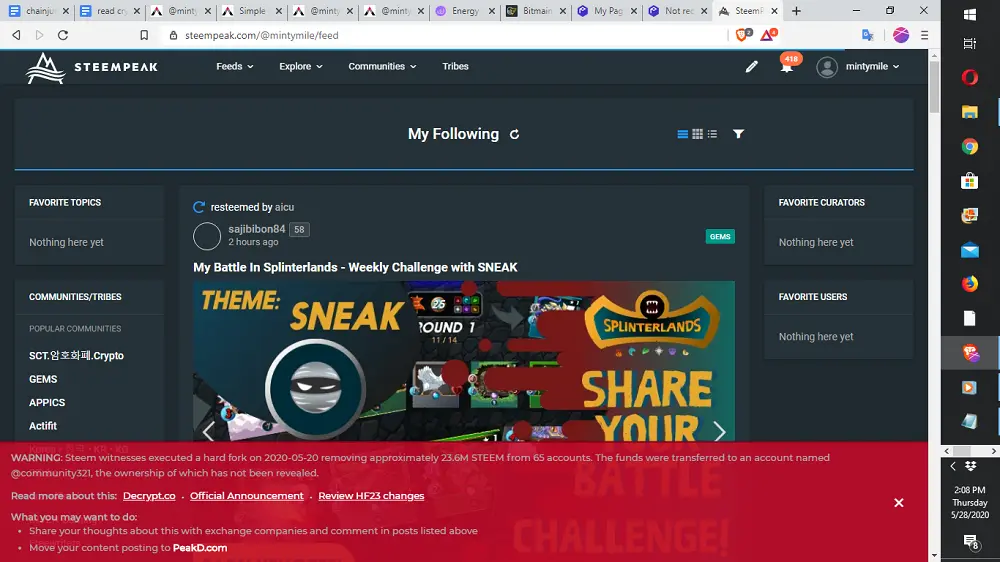The width and height of the screenshot is (1000, 562).
Task: Click the Splinterlands post thumbnail image
Action: (x=464, y=361)
